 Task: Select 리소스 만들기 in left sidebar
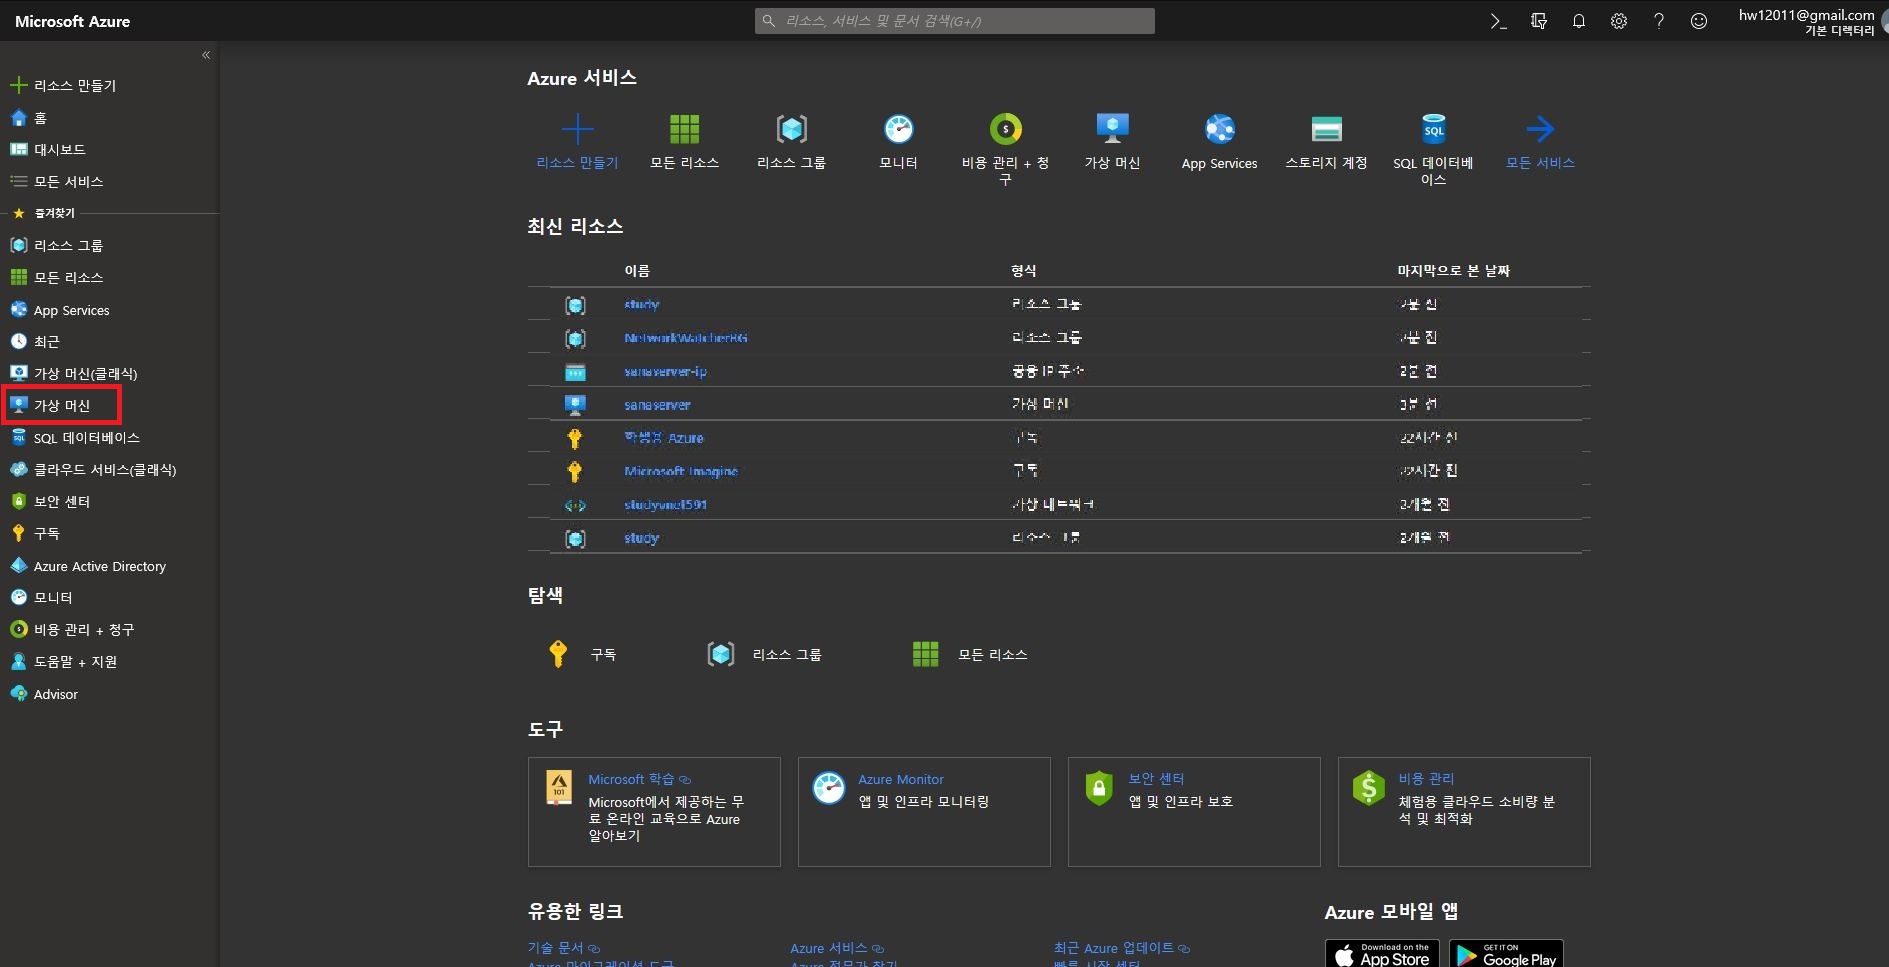pos(64,86)
